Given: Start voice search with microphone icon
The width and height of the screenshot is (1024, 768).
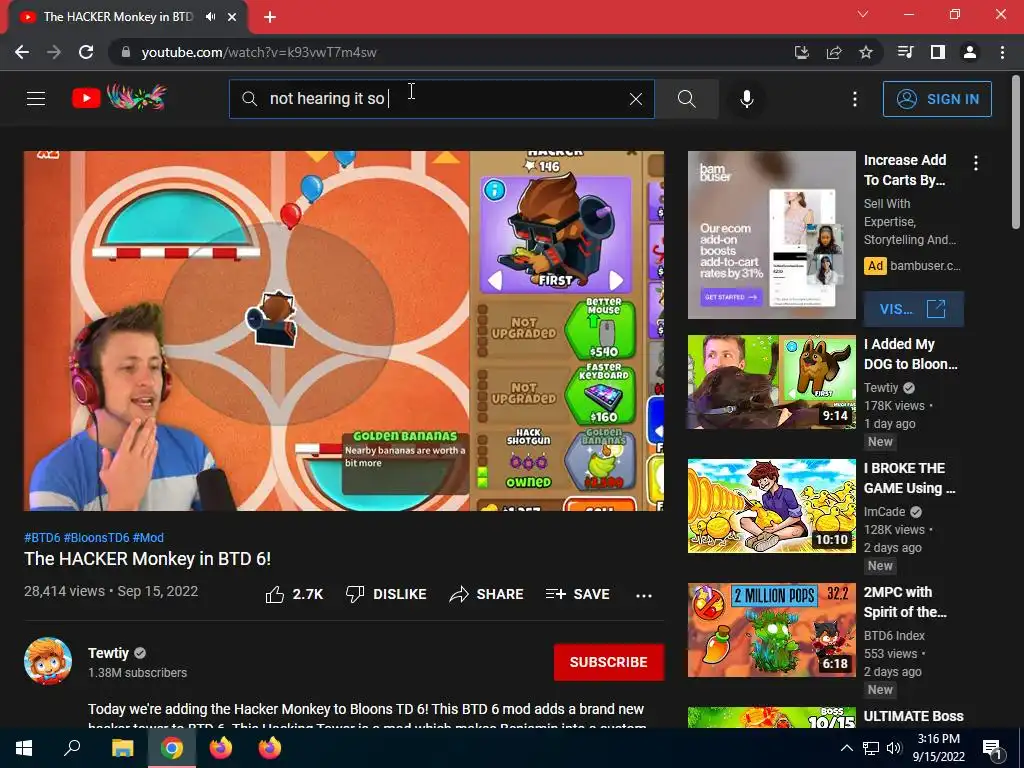Looking at the screenshot, I should pos(746,99).
